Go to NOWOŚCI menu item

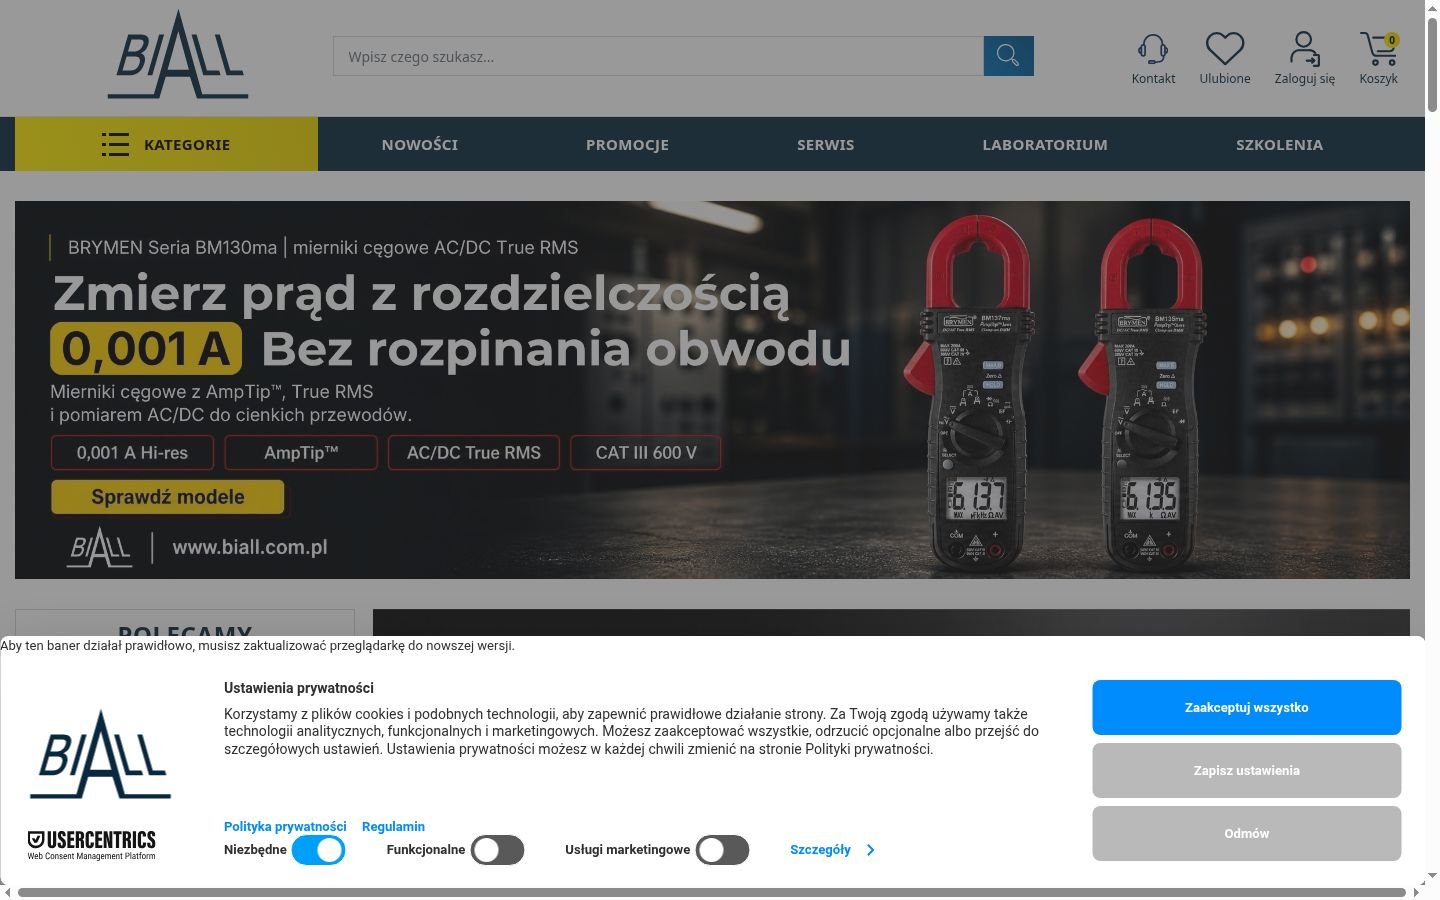(420, 144)
